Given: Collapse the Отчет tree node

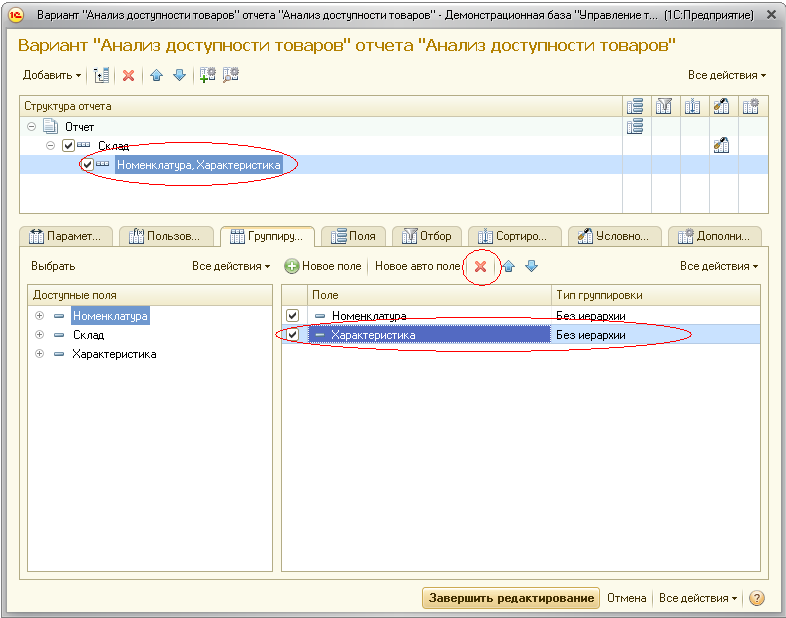Looking at the screenshot, I should coord(31,127).
